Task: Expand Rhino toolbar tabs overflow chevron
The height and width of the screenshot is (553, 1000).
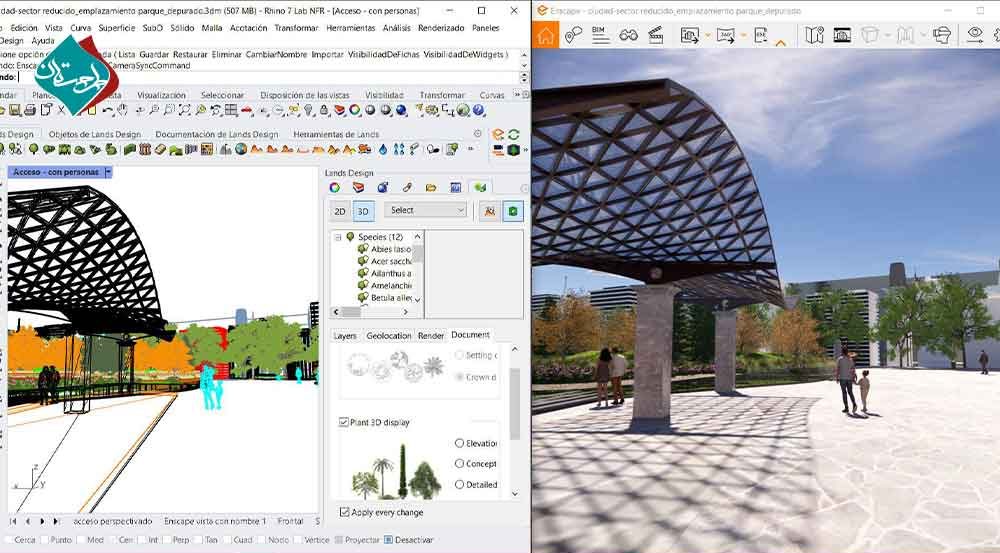Action: coord(517,94)
